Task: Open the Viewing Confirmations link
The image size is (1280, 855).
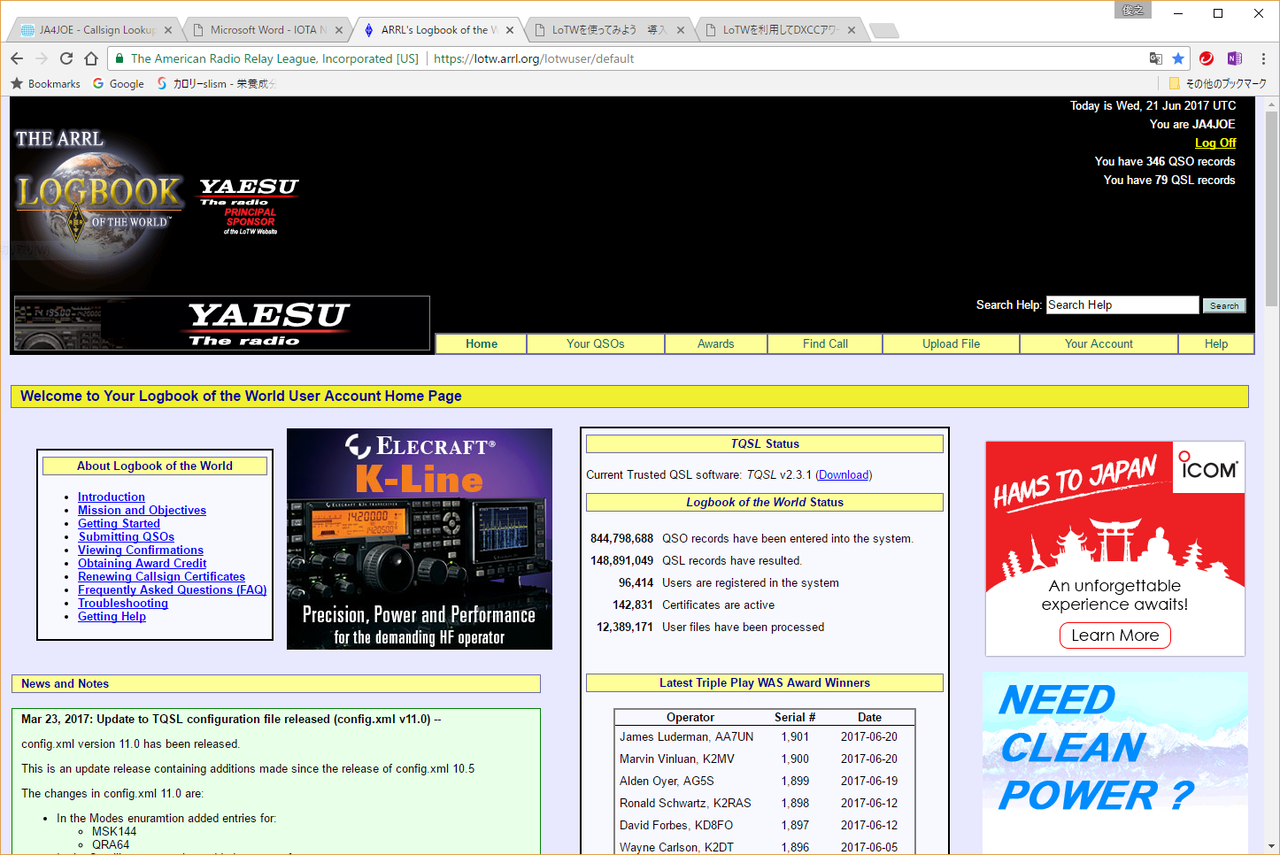Action: (141, 550)
